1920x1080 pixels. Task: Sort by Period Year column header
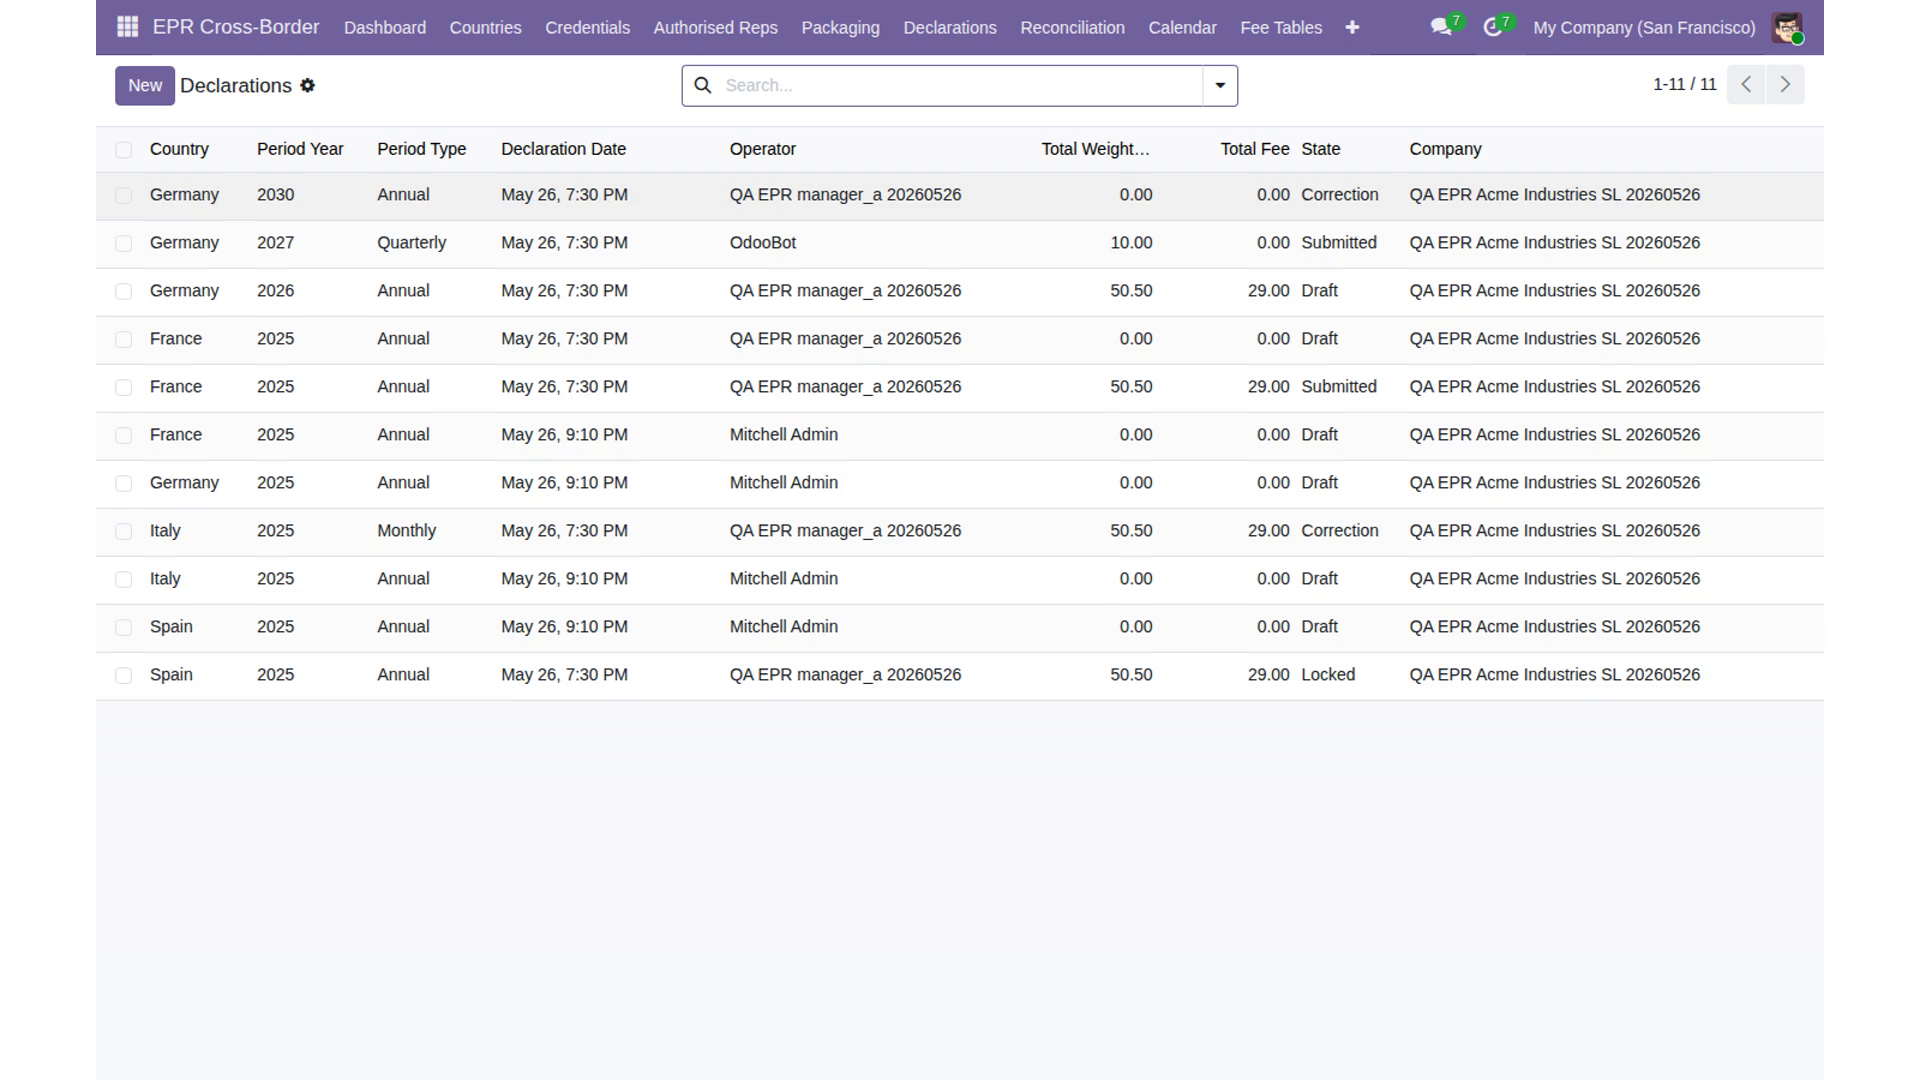click(300, 149)
